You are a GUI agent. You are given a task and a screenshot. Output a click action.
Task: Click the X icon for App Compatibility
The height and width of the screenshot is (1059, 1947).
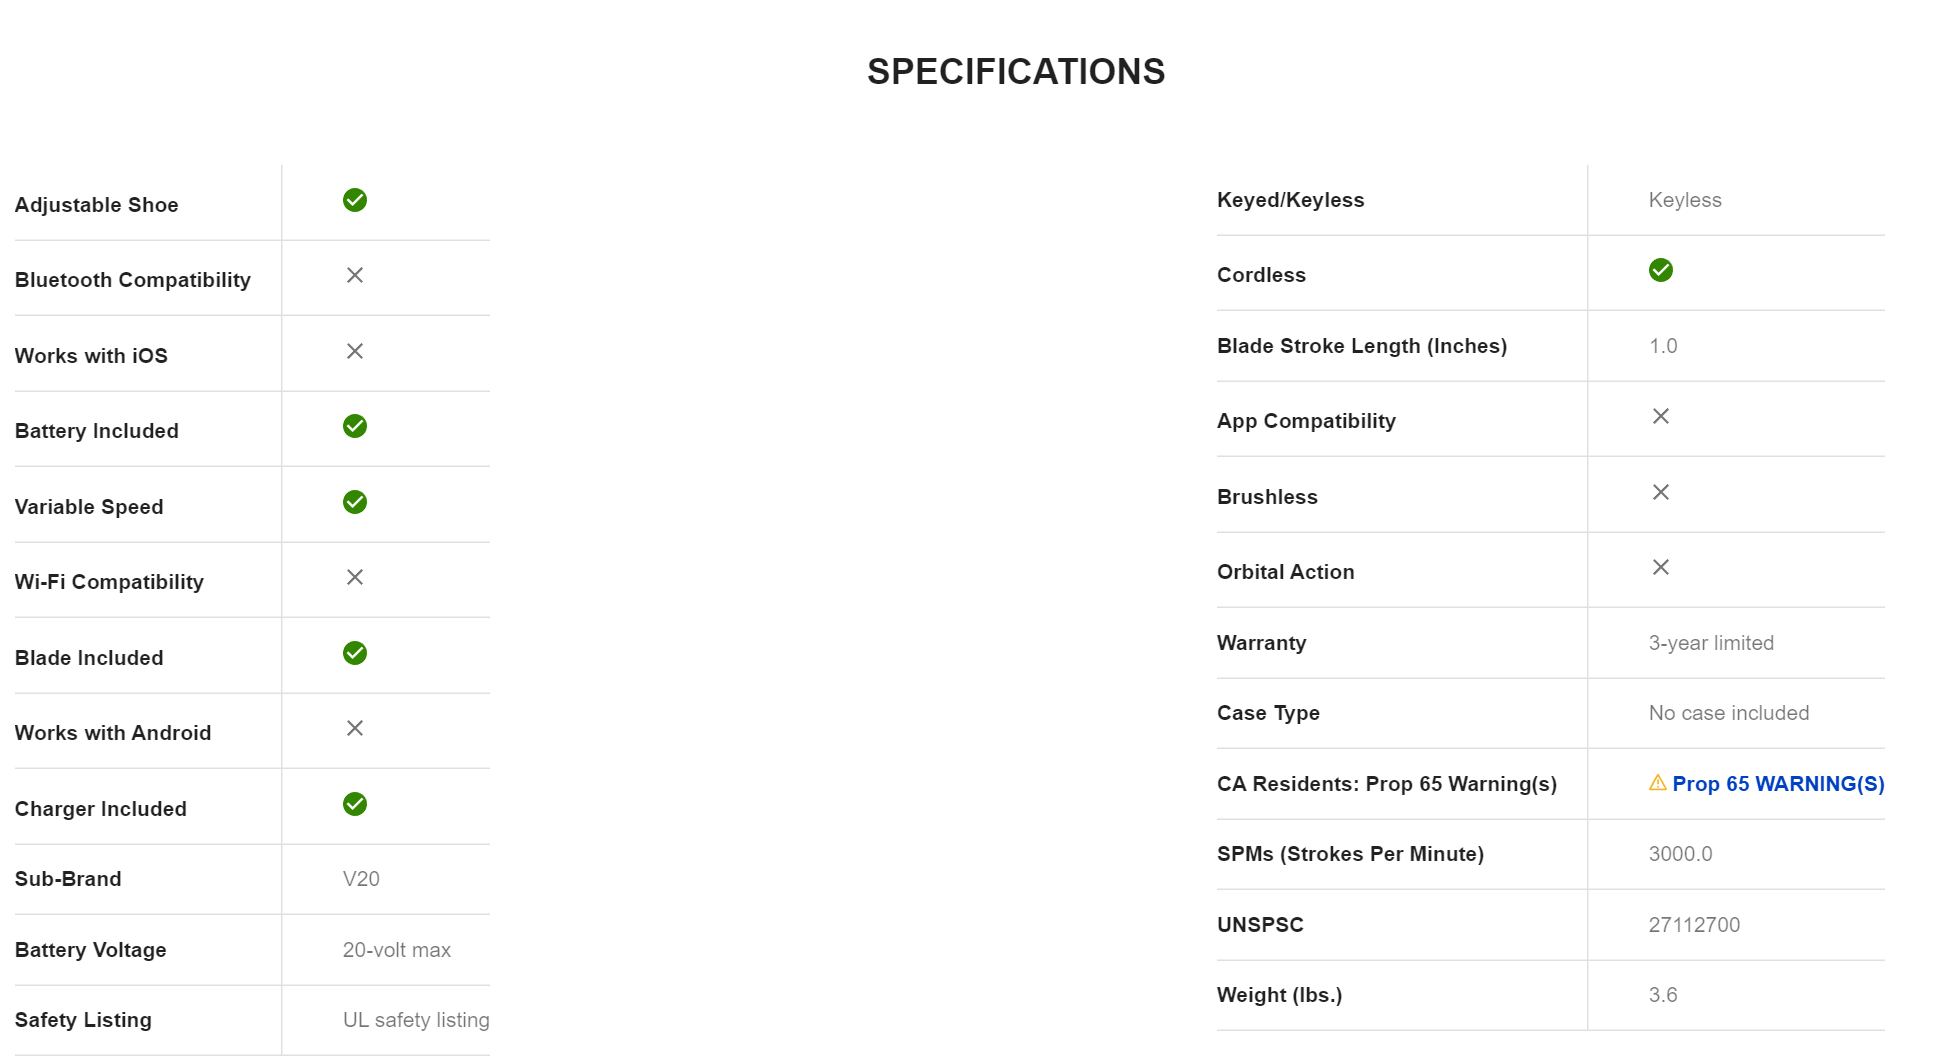pos(1661,416)
